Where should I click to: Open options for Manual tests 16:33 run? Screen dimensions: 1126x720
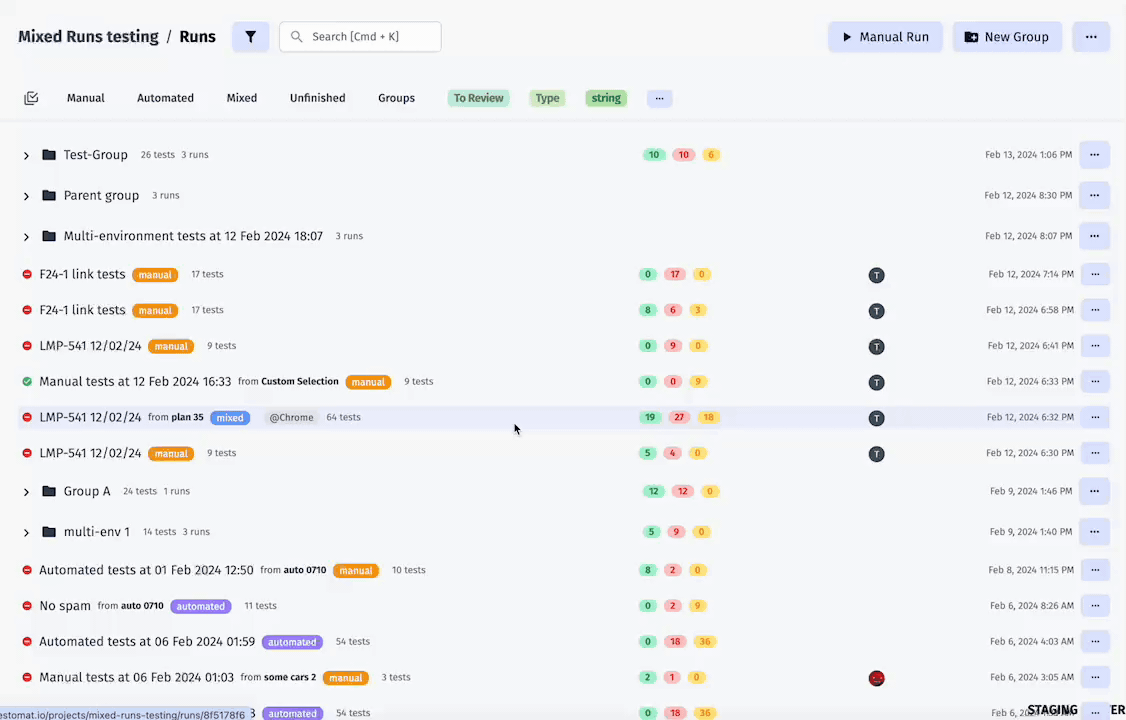1095,381
